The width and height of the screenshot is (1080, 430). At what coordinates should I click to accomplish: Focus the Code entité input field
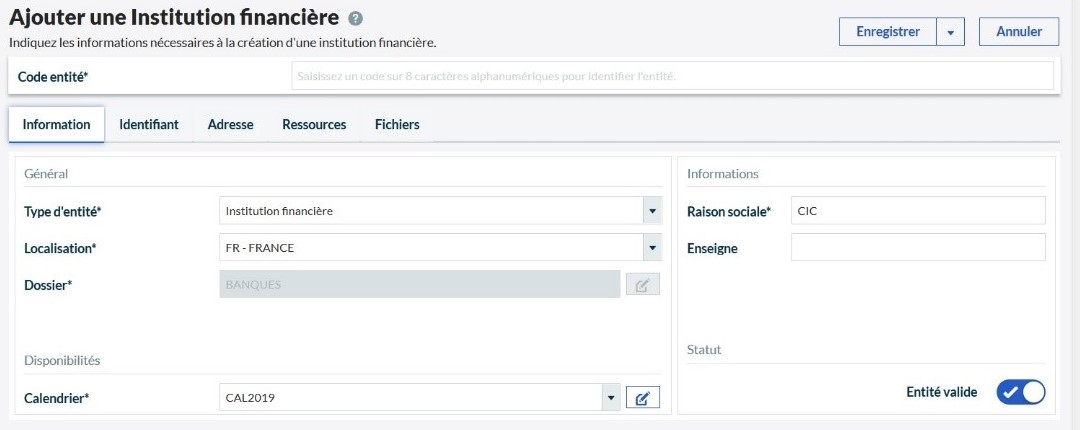671,76
